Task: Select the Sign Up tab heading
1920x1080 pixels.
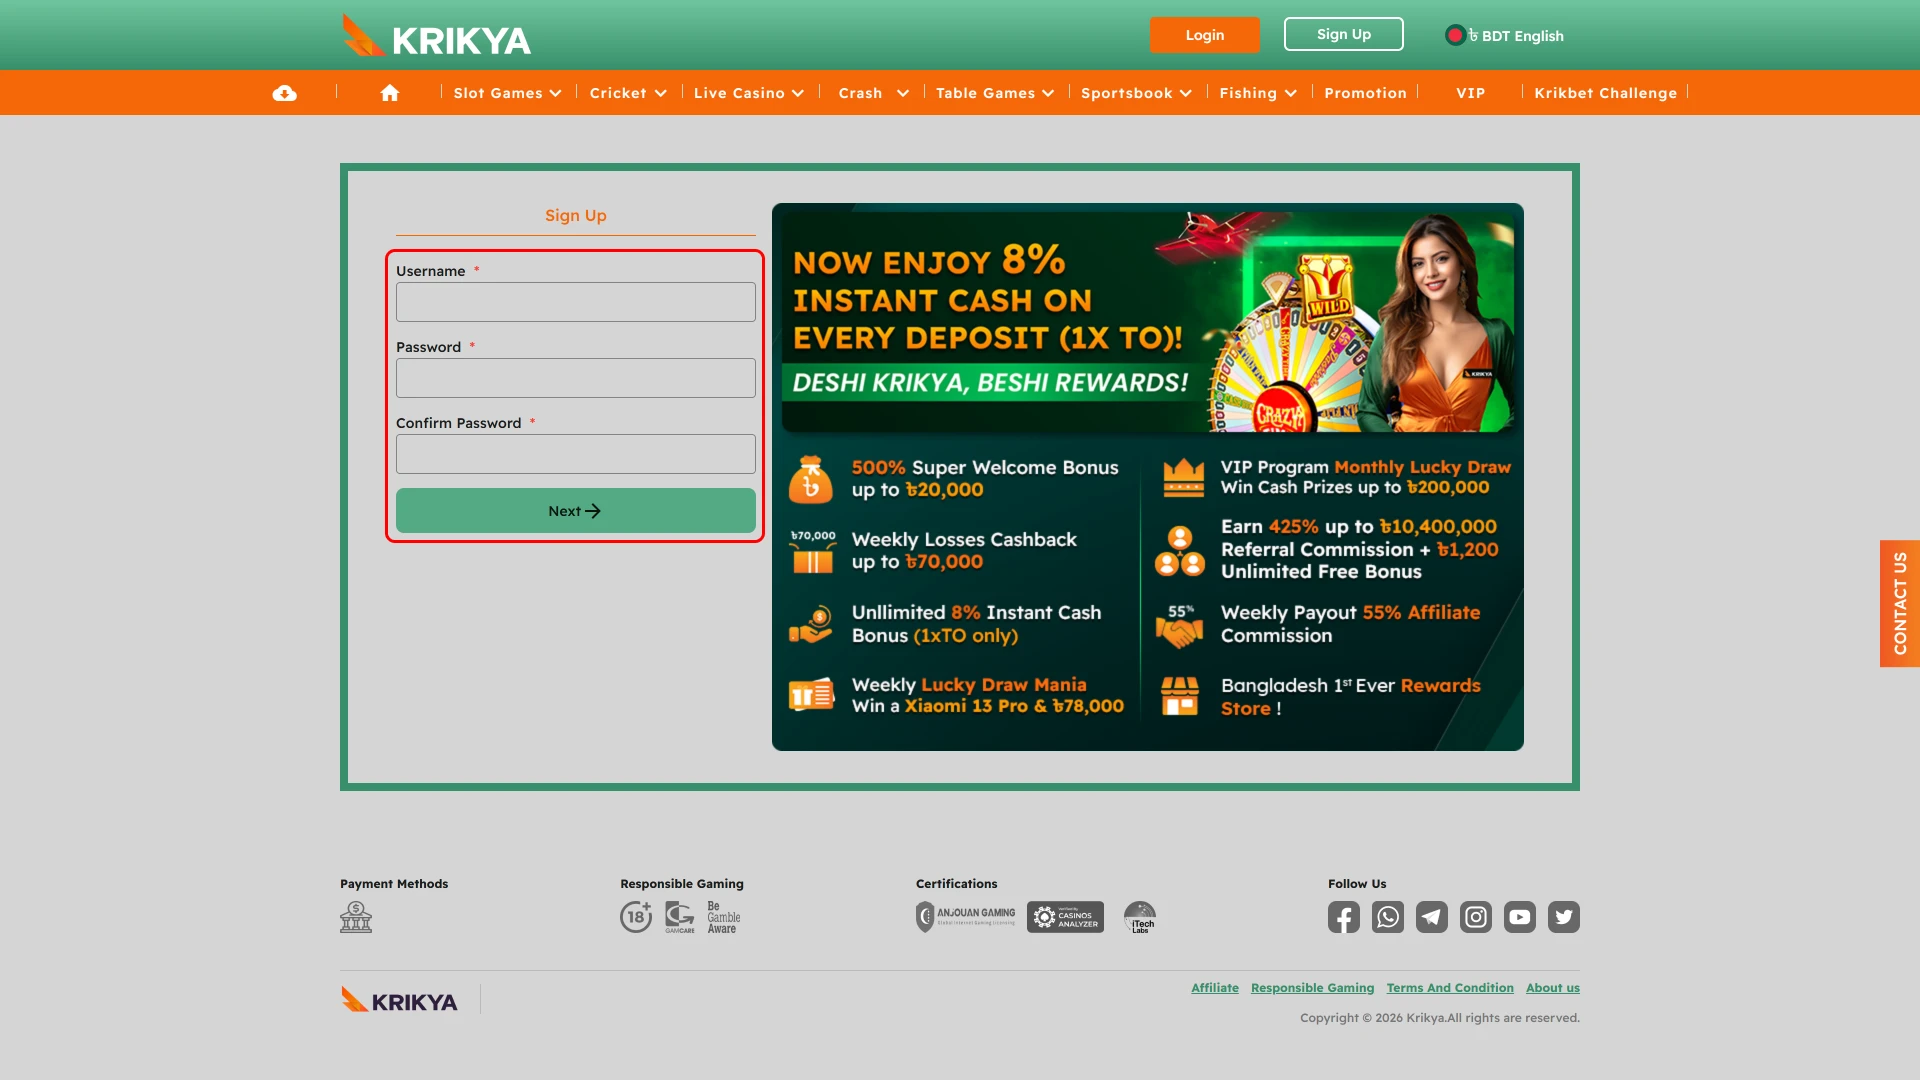Action: click(575, 215)
